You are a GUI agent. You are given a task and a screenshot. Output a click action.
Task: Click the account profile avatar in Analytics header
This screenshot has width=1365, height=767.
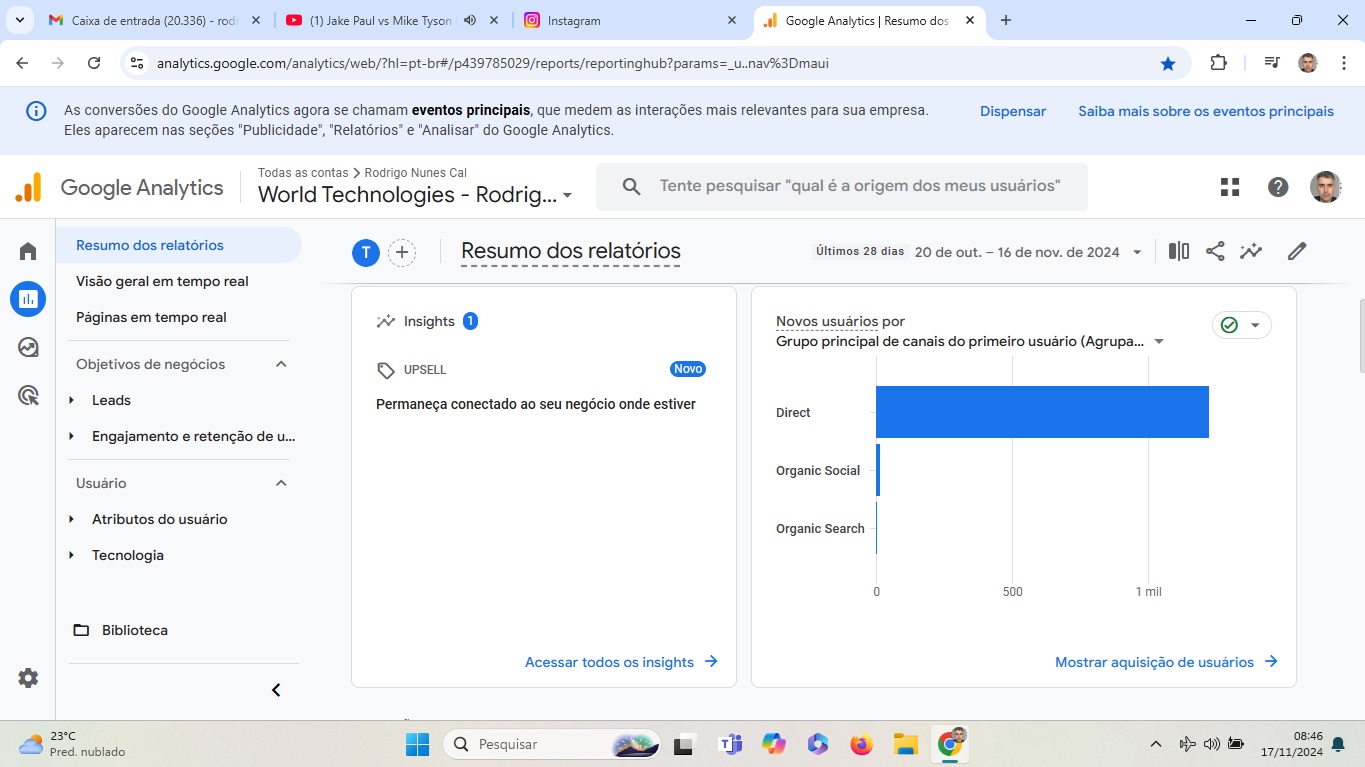(1326, 187)
